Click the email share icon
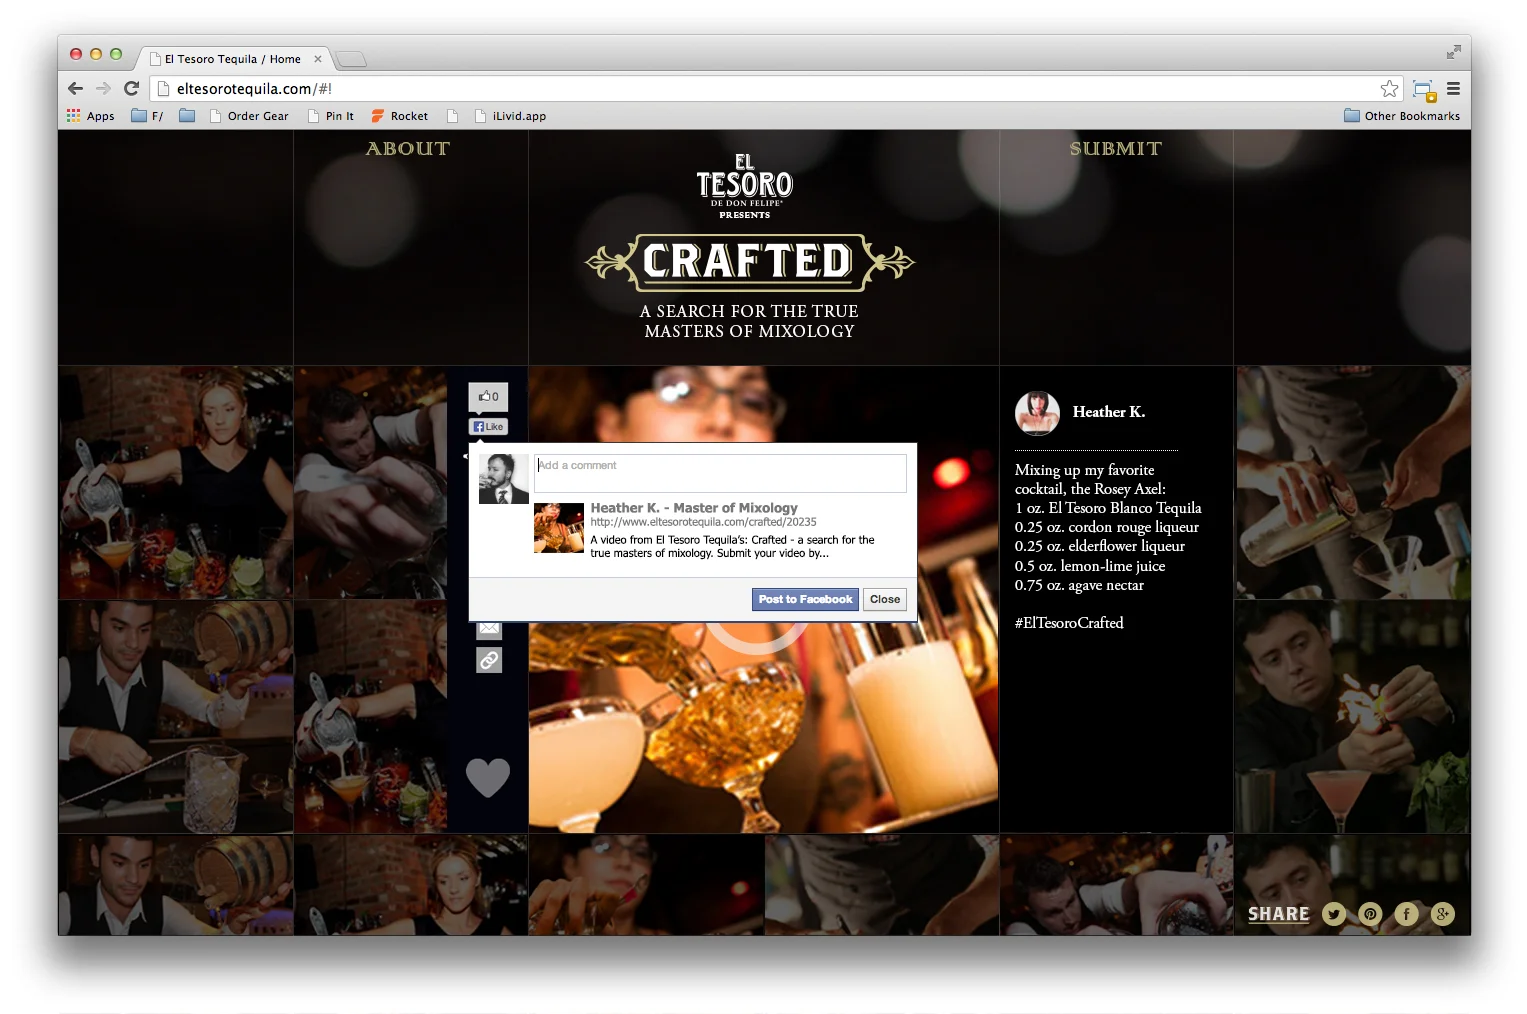1527x1014 pixels. (489, 628)
